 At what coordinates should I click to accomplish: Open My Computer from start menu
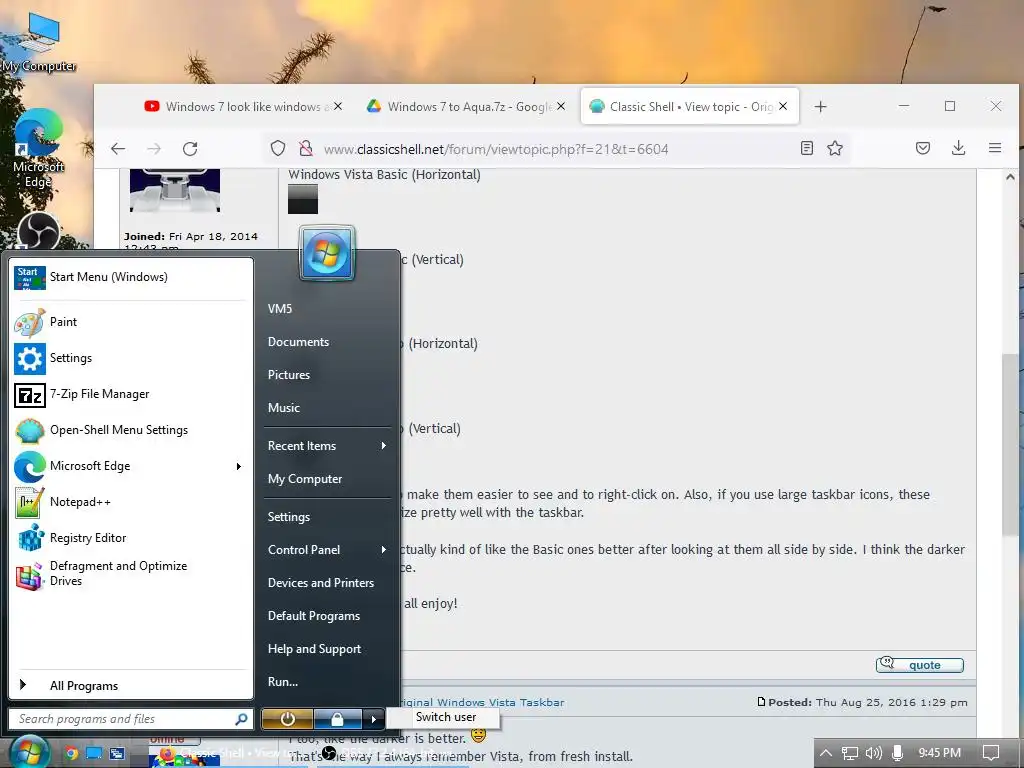327,479
